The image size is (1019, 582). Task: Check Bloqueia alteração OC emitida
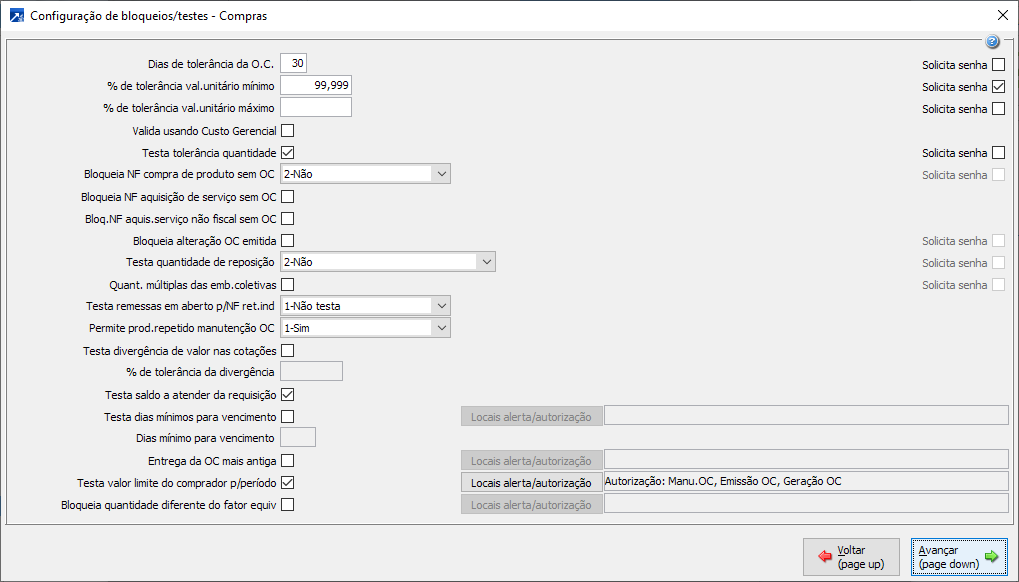(288, 240)
